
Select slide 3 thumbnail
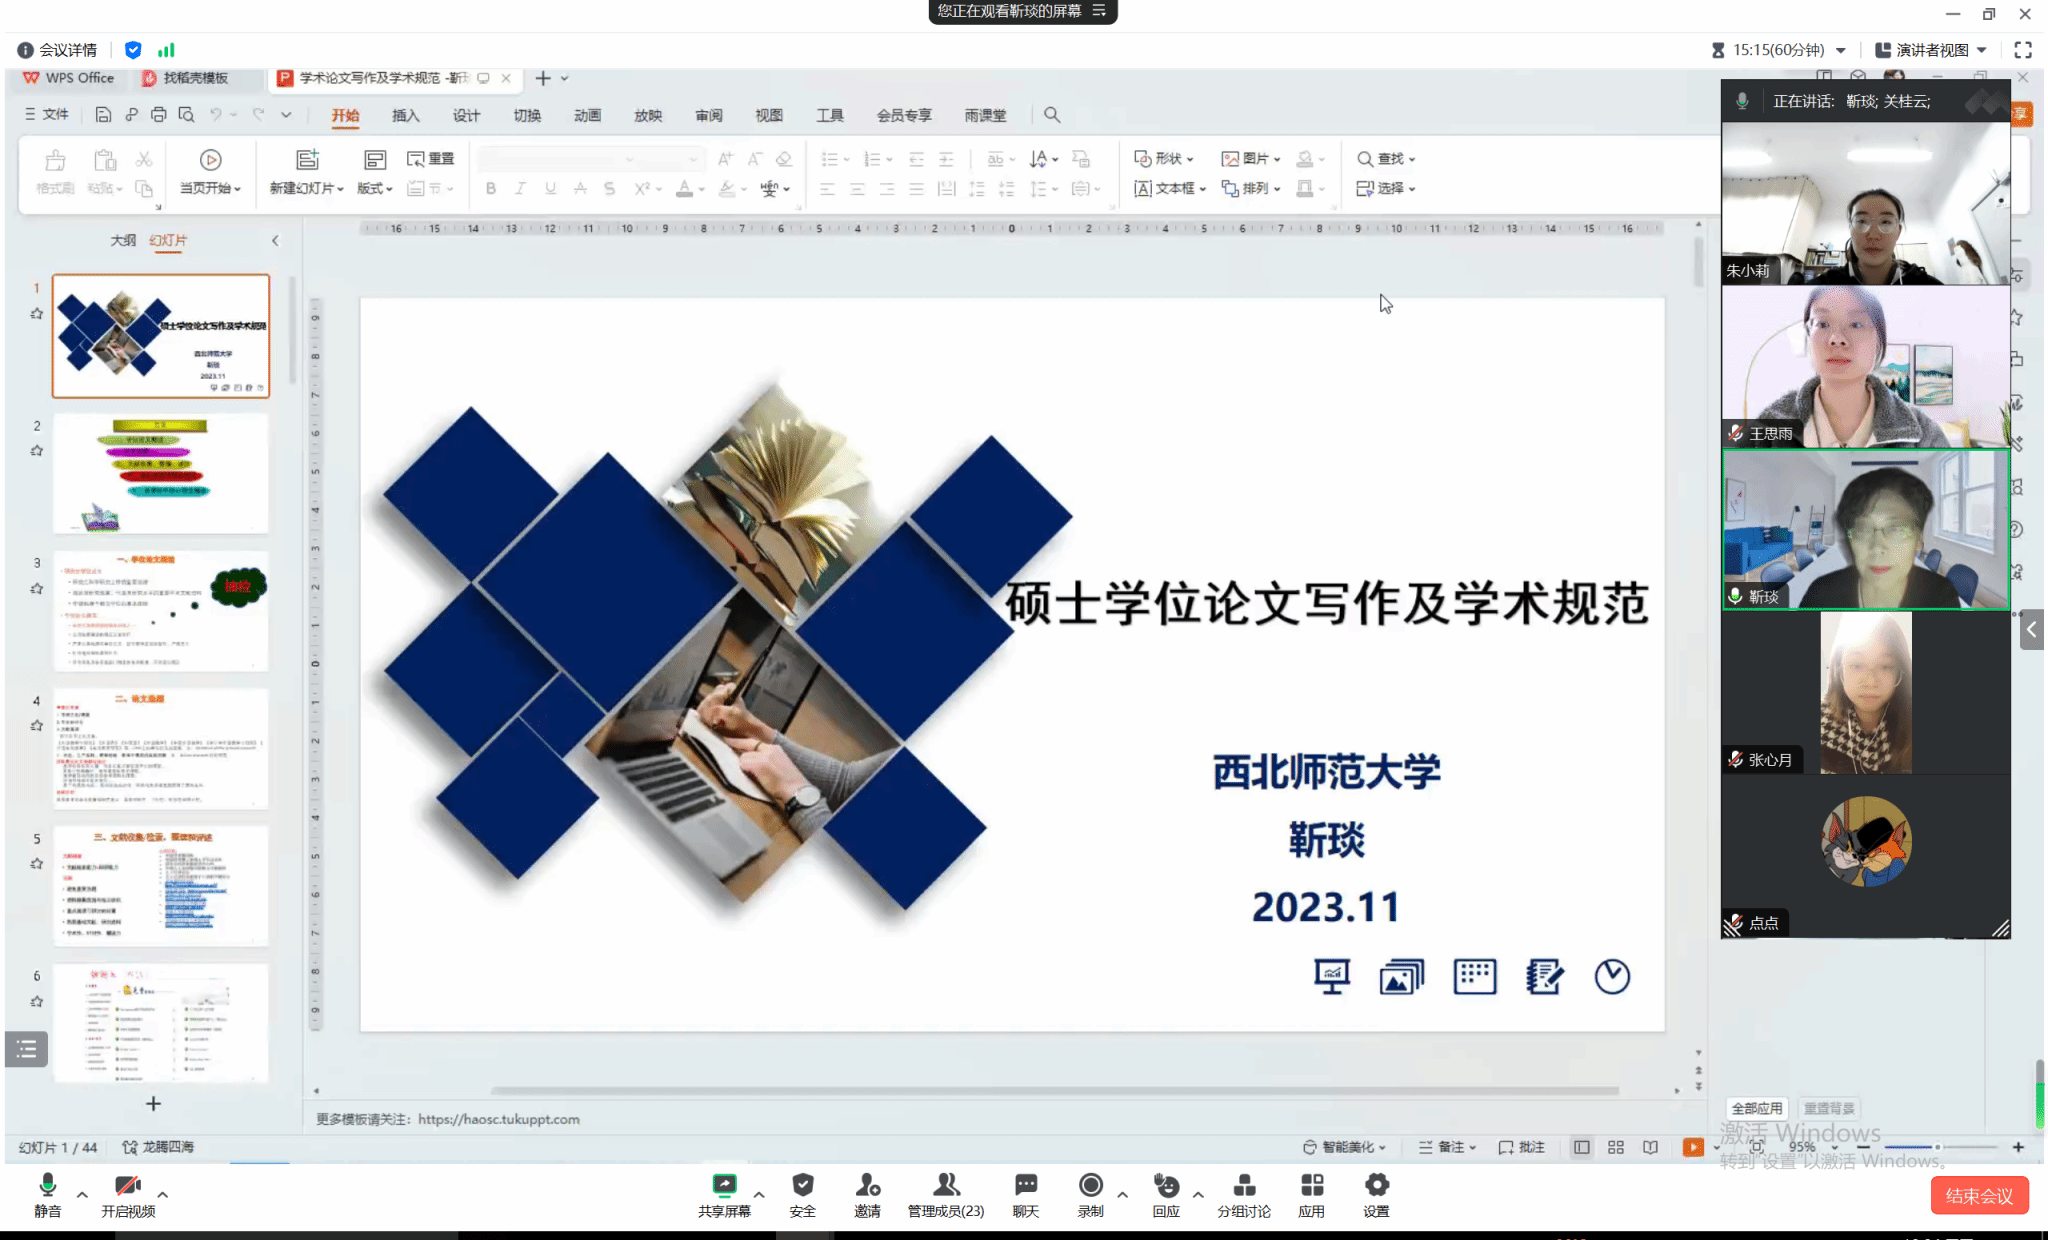tap(161, 611)
